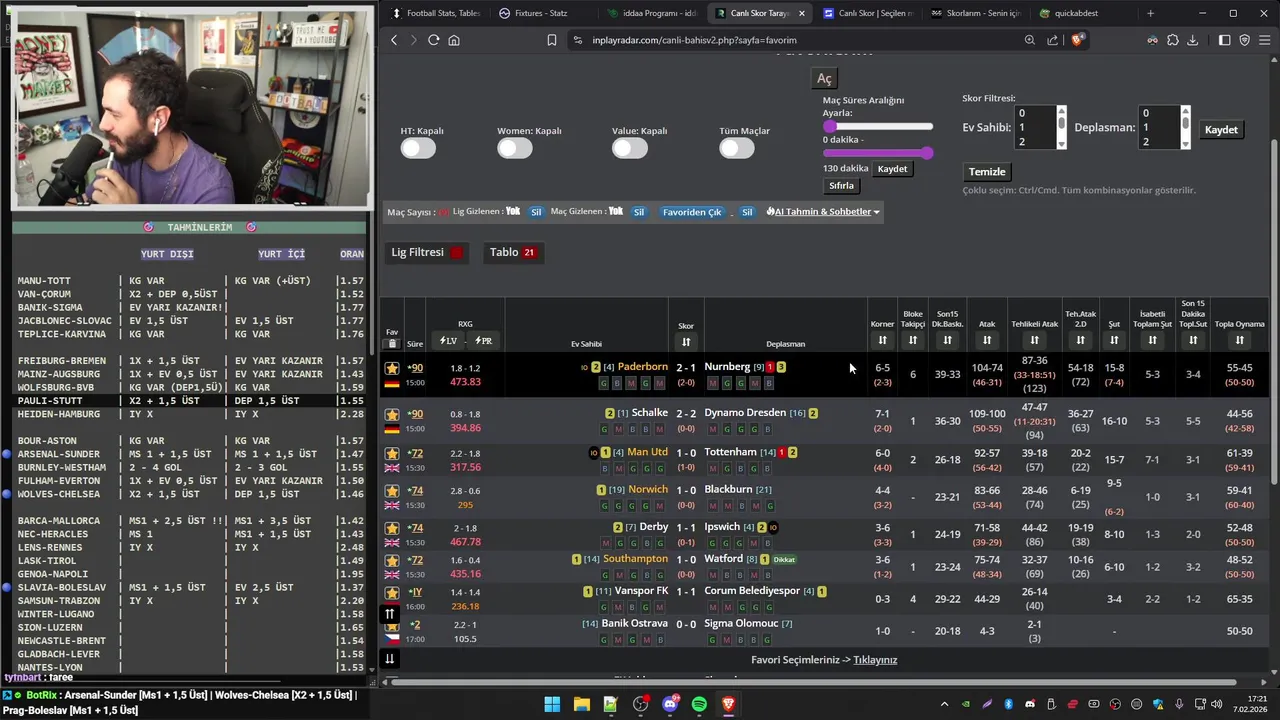Switch to iddaa Programı browser tab

coord(652,13)
